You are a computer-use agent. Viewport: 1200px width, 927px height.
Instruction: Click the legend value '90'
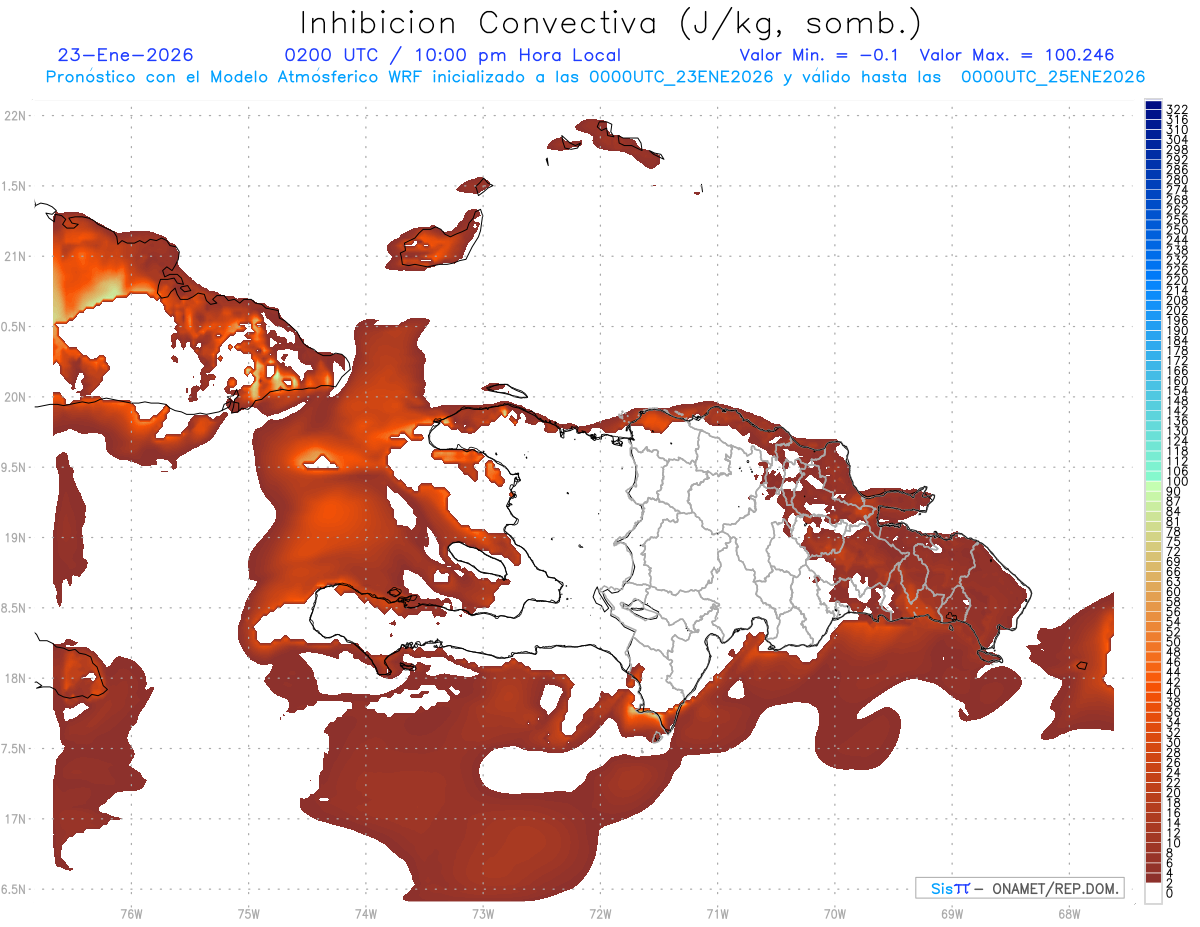pyautogui.click(x=1173, y=491)
